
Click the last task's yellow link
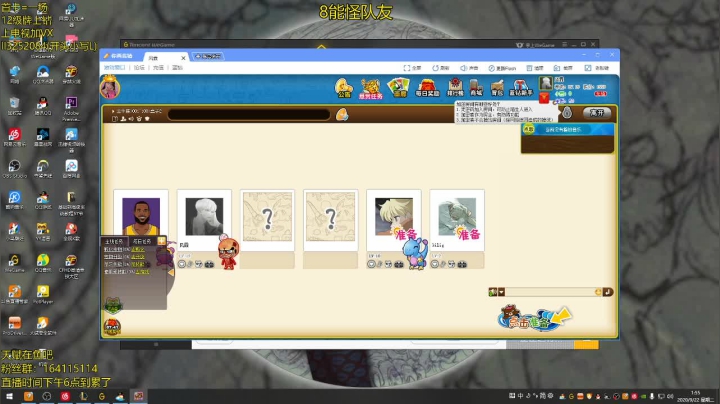pyautogui.click(x=142, y=272)
